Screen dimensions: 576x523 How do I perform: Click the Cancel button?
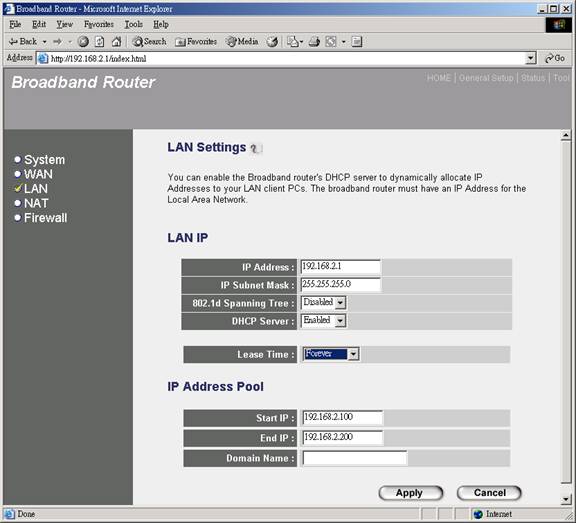point(489,493)
